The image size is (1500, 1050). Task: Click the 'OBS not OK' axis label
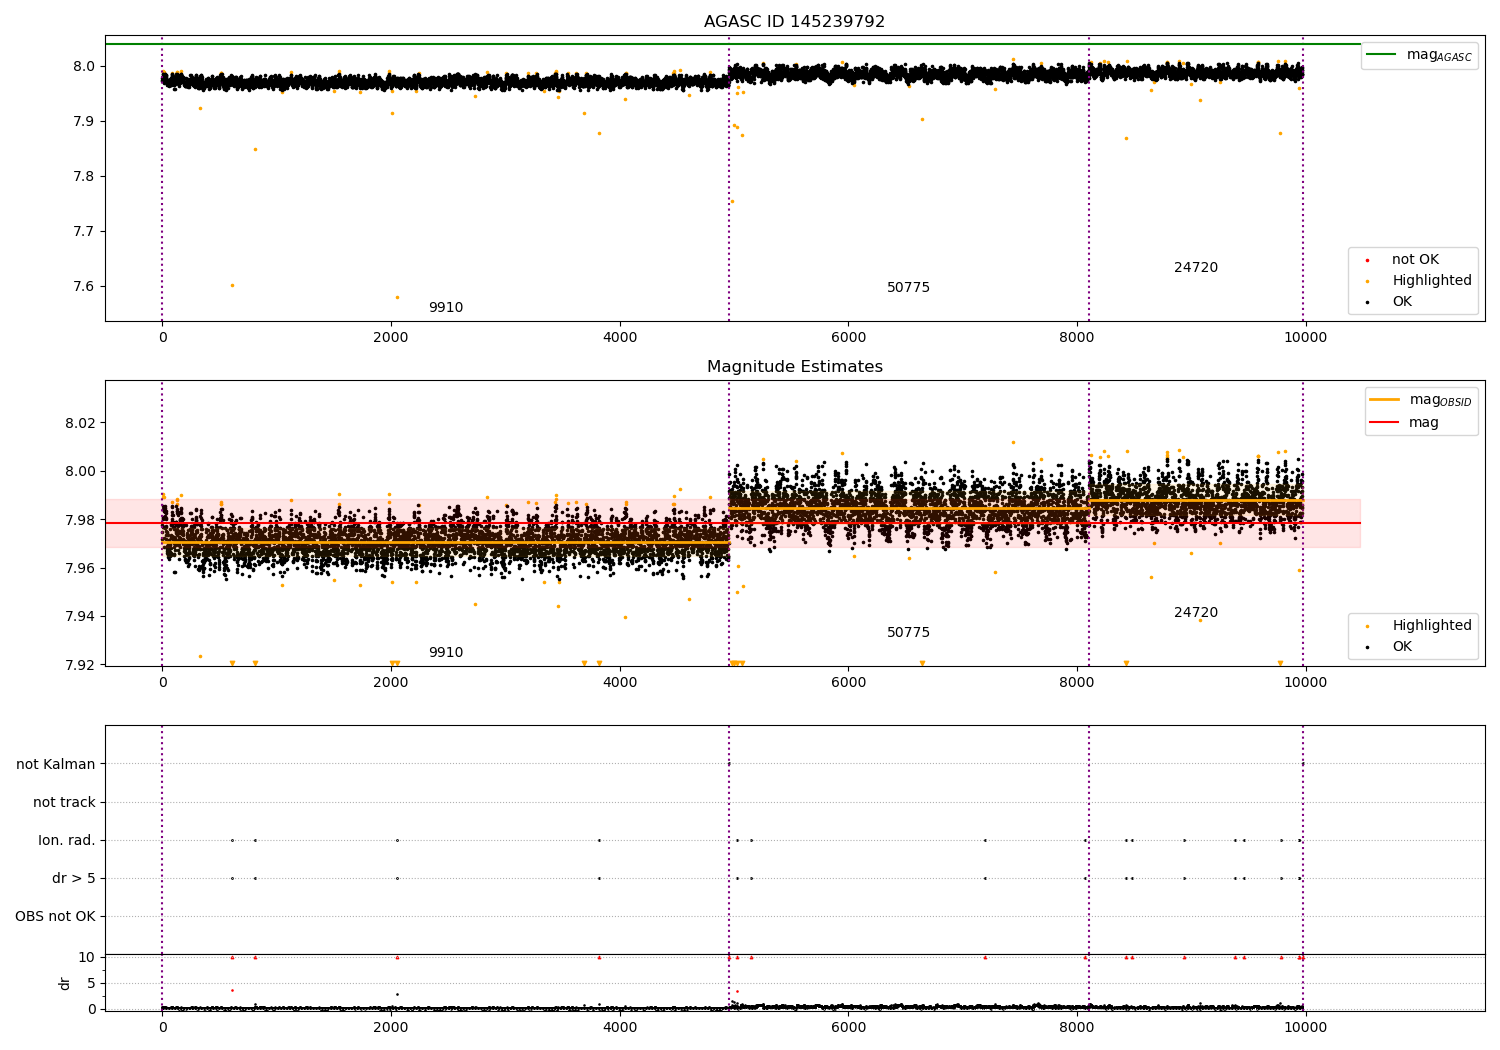[55, 916]
